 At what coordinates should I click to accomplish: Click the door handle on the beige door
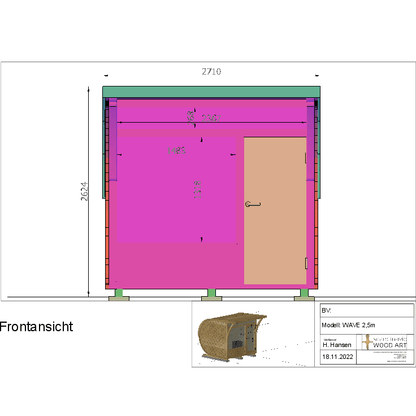point(253,204)
